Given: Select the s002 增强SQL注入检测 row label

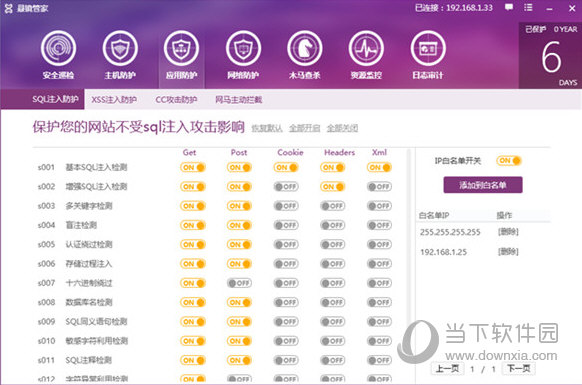Looking at the screenshot, I should coord(97,187).
